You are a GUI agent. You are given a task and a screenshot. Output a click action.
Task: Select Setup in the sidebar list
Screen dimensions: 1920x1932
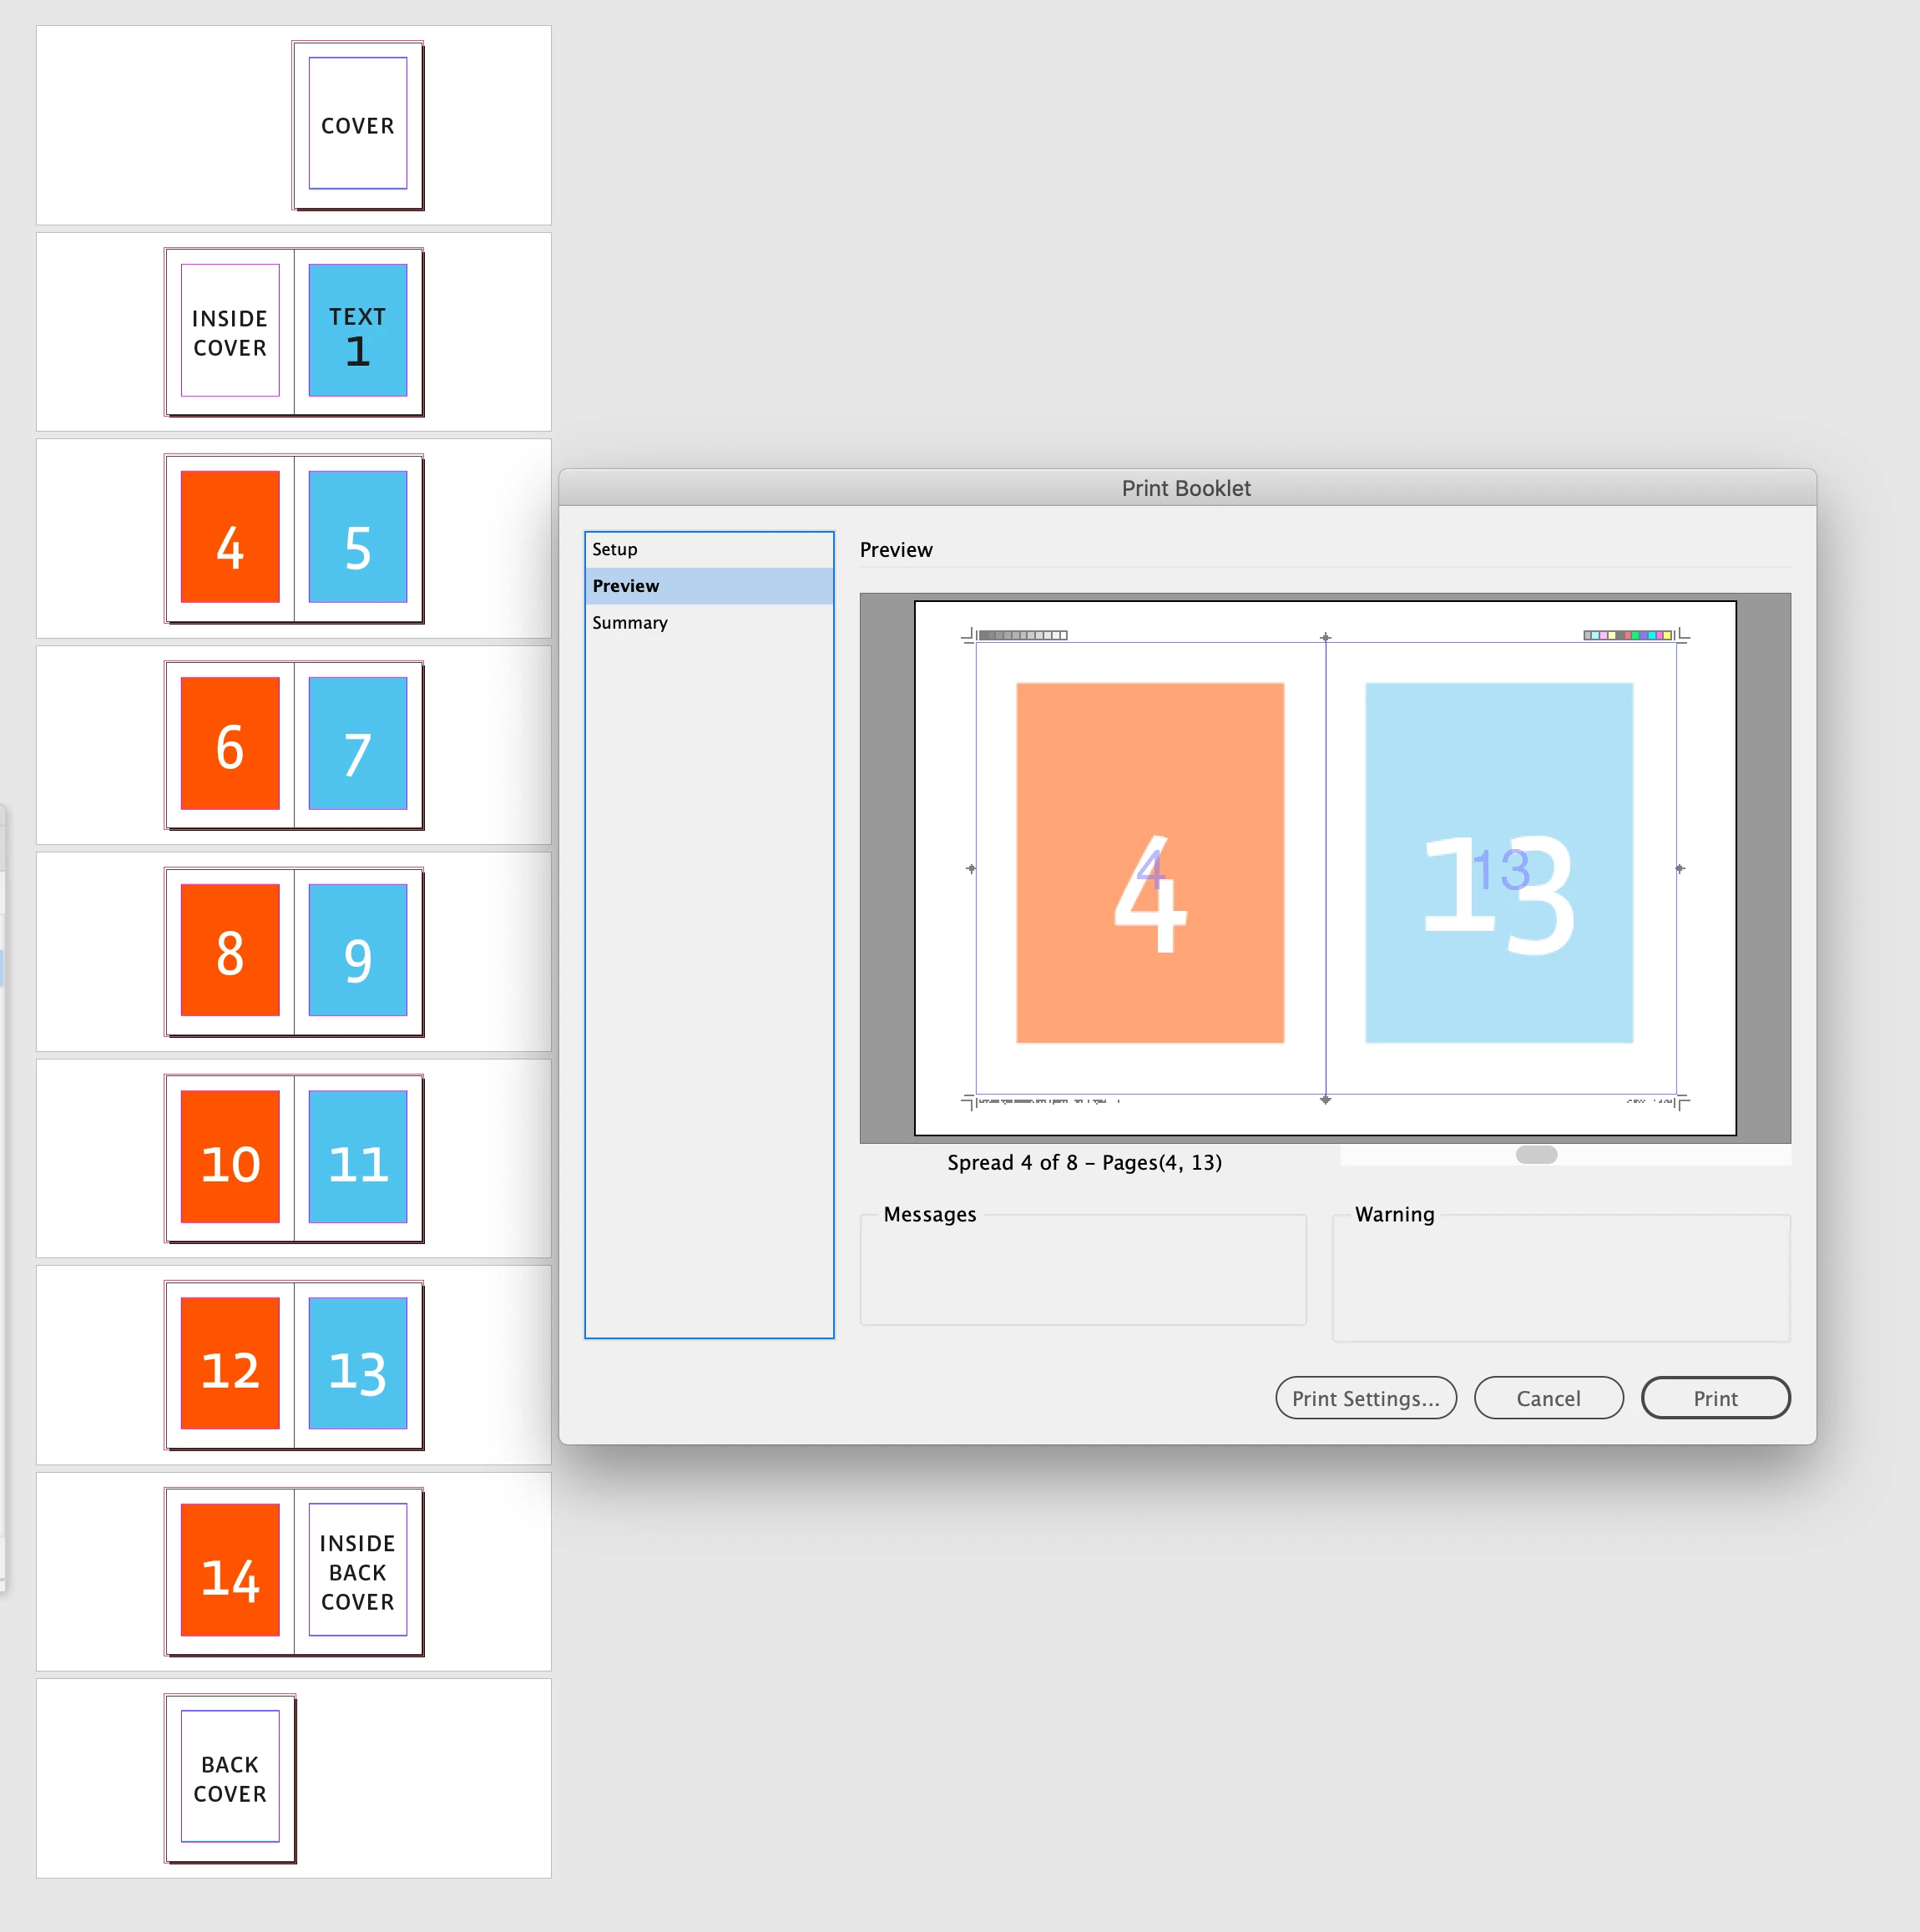614,549
